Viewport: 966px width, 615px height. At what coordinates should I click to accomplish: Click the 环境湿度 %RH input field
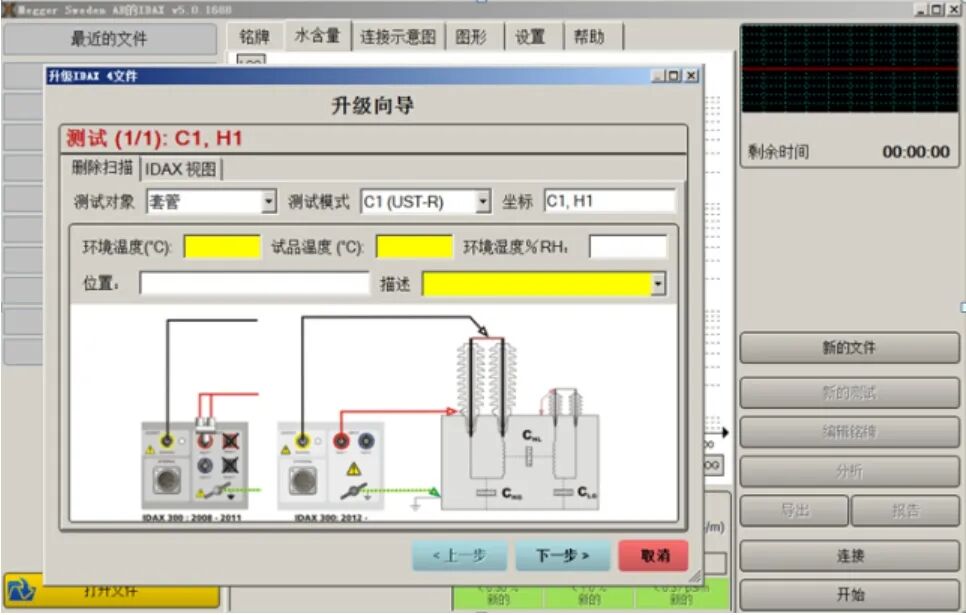[628, 247]
